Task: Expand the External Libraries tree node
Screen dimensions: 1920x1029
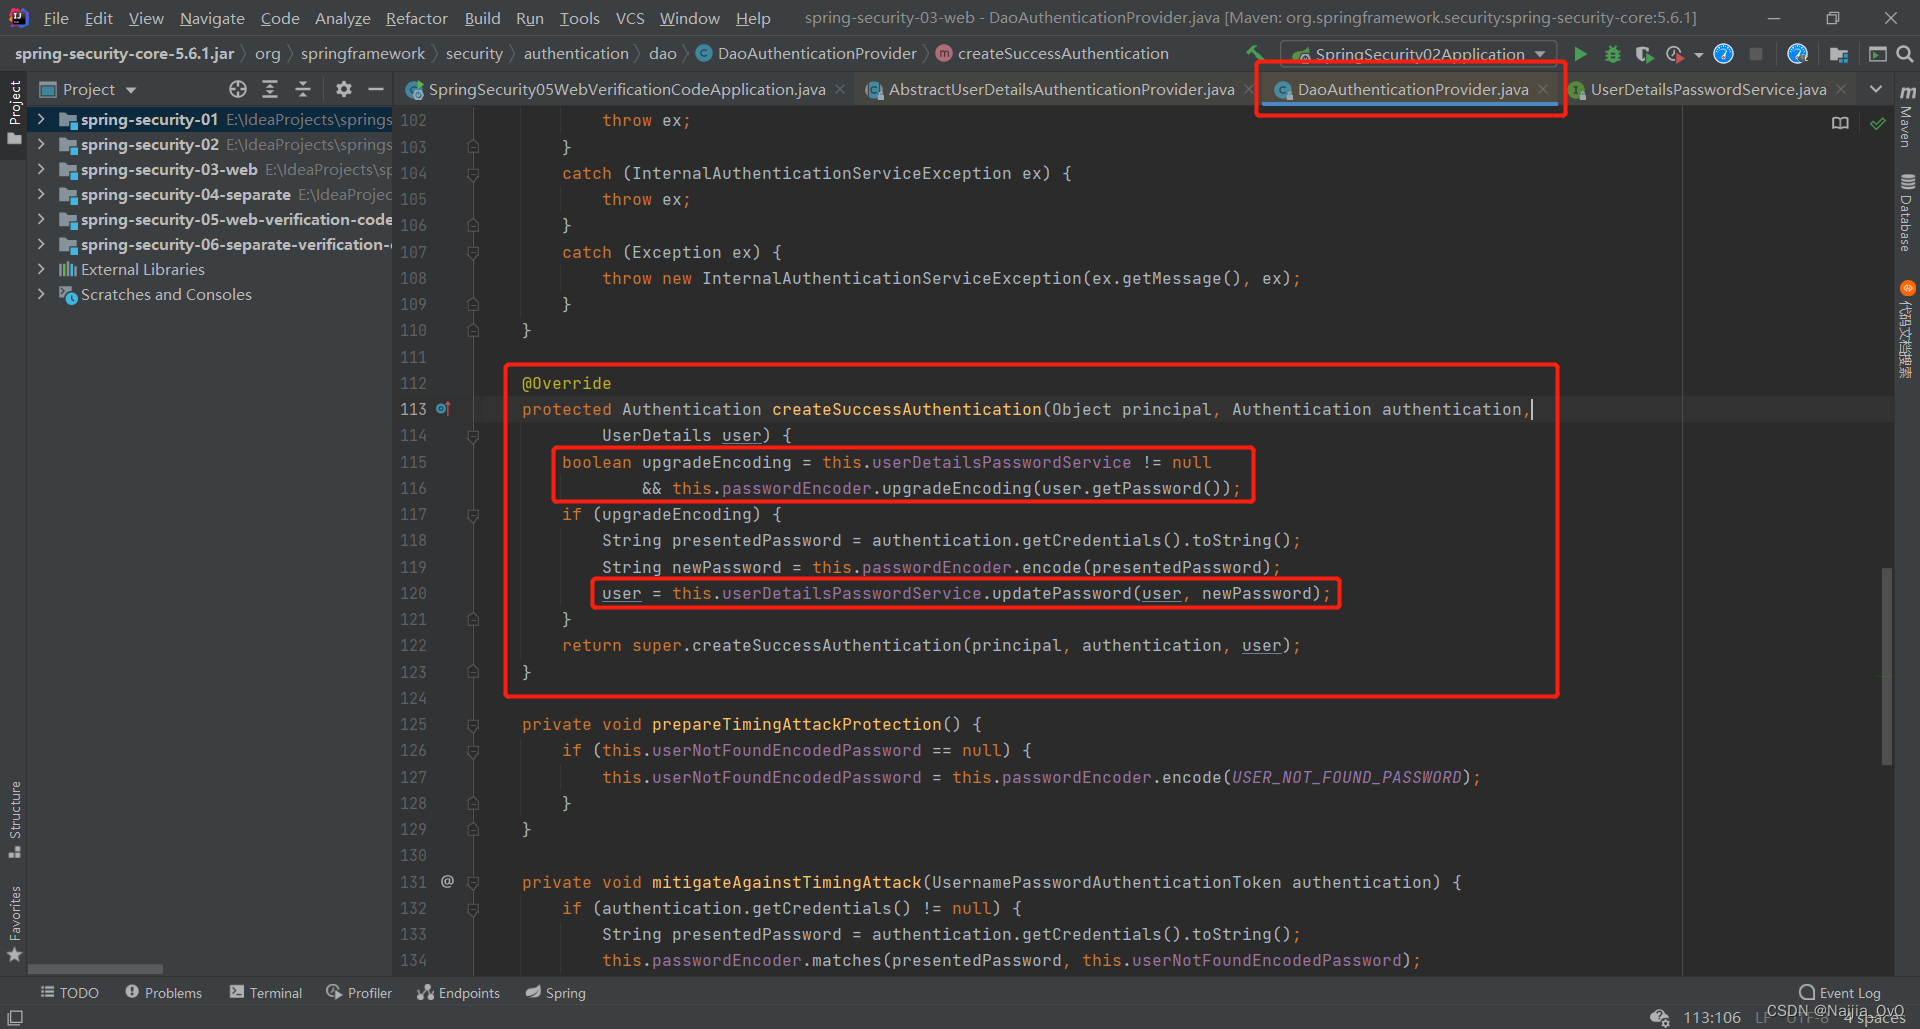Action: [41, 269]
